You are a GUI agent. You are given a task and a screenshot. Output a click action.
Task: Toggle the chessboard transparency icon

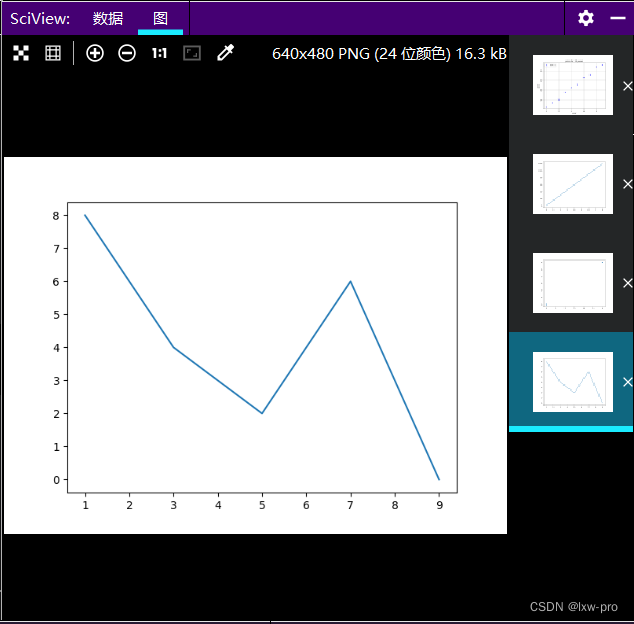[21, 53]
